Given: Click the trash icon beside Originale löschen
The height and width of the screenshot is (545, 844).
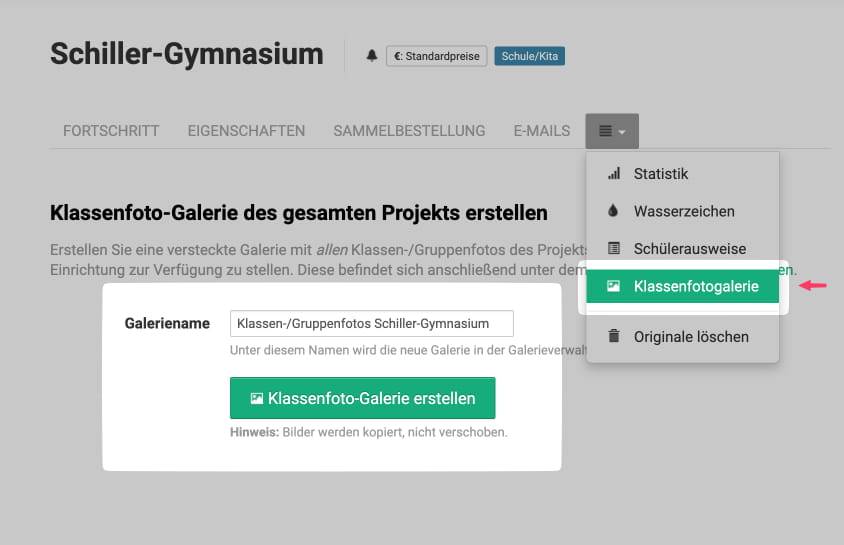Looking at the screenshot, I should point(614,337).
